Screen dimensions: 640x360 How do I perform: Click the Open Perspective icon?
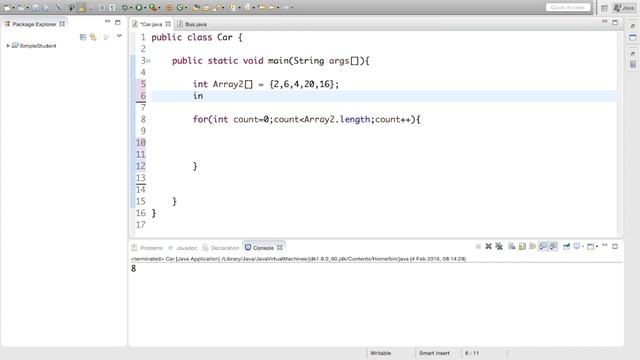(x=604, y=8)
